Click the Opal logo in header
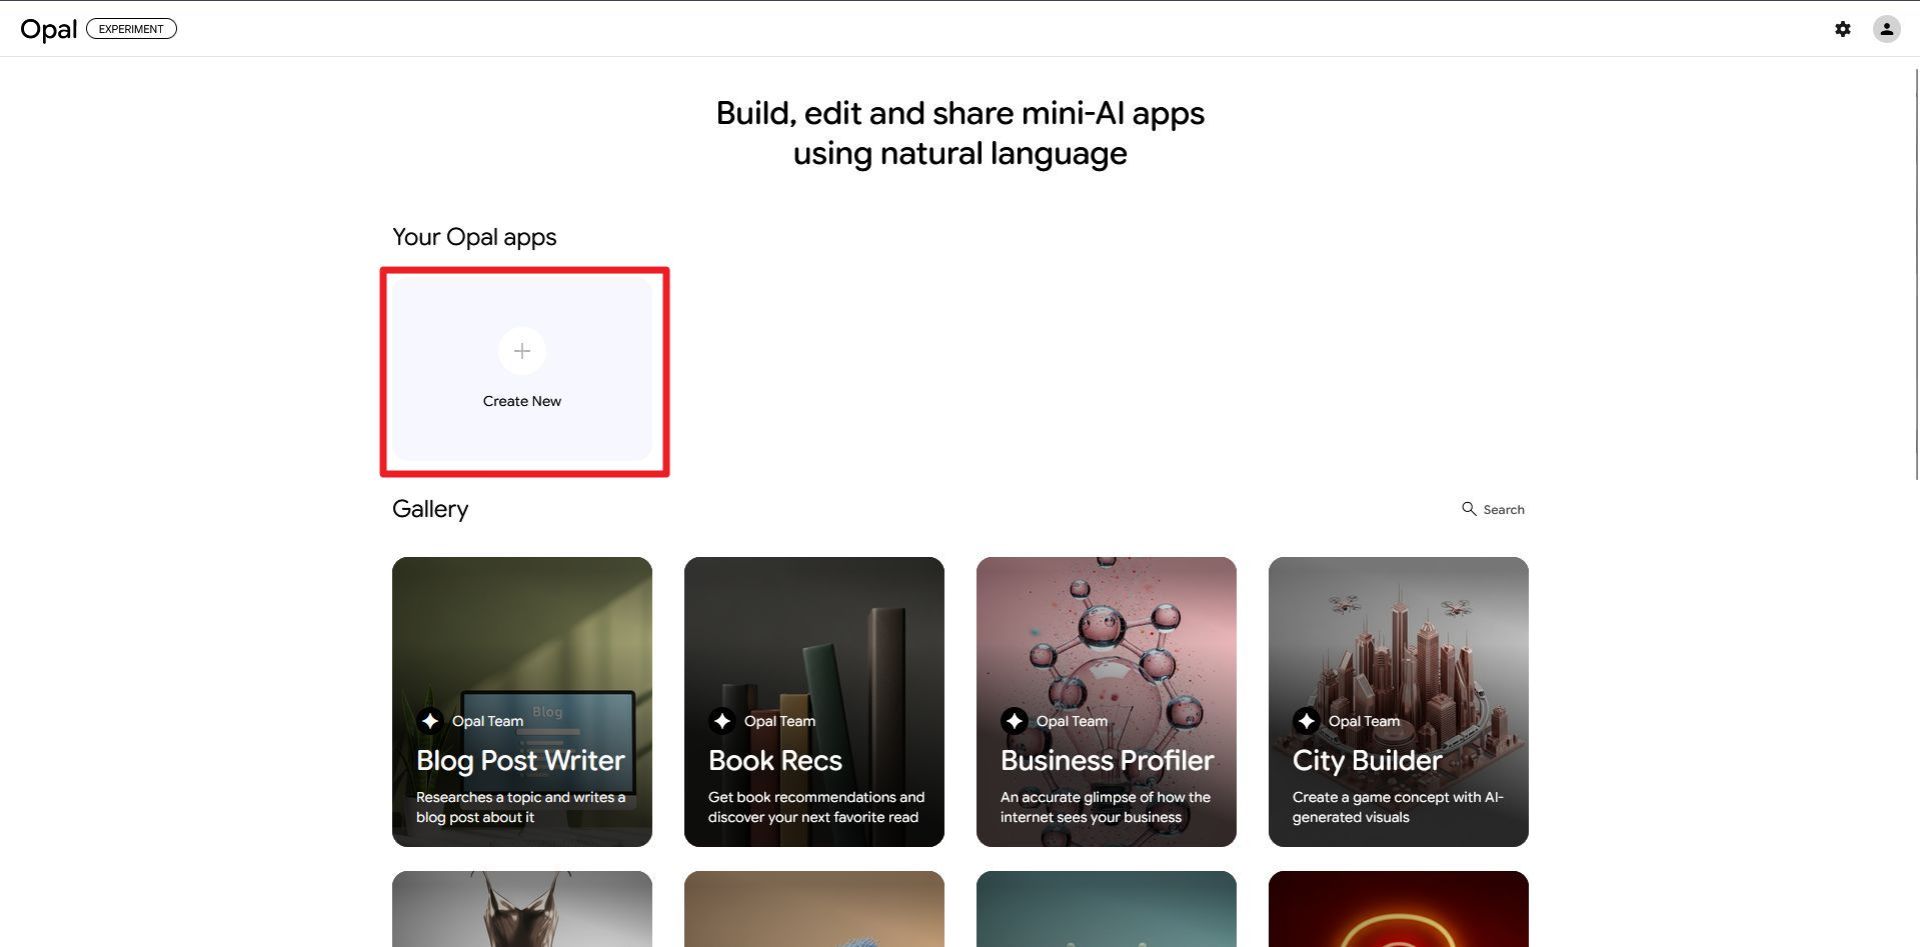 48,29
